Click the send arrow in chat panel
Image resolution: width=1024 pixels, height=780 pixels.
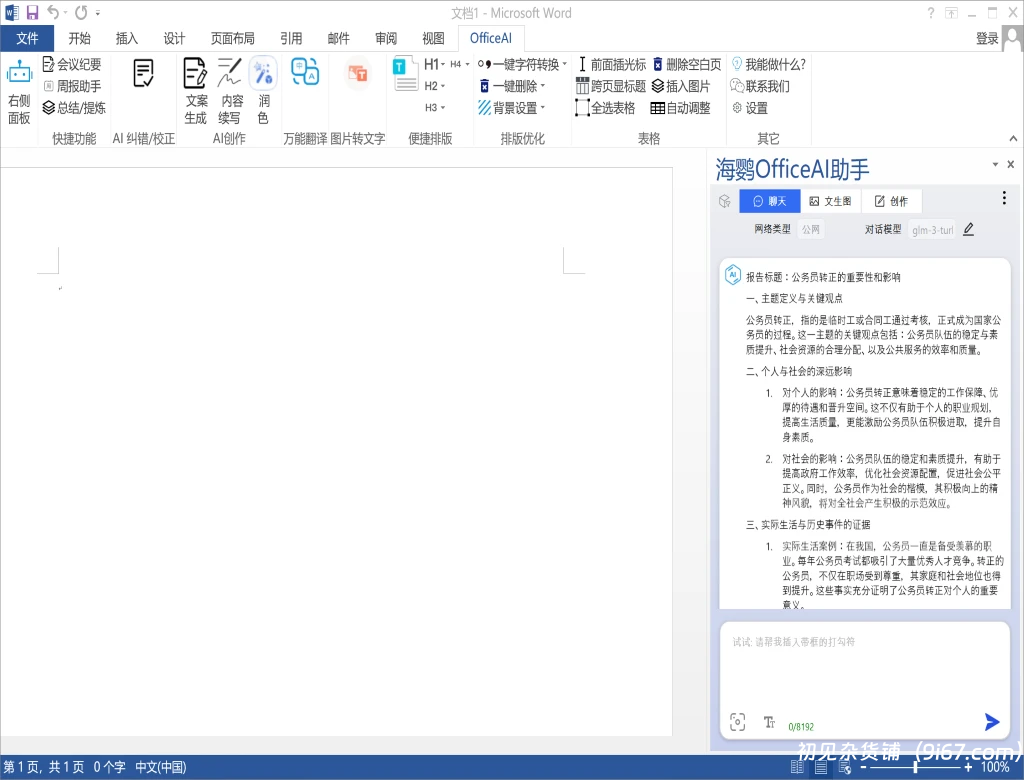click(991, 722)
